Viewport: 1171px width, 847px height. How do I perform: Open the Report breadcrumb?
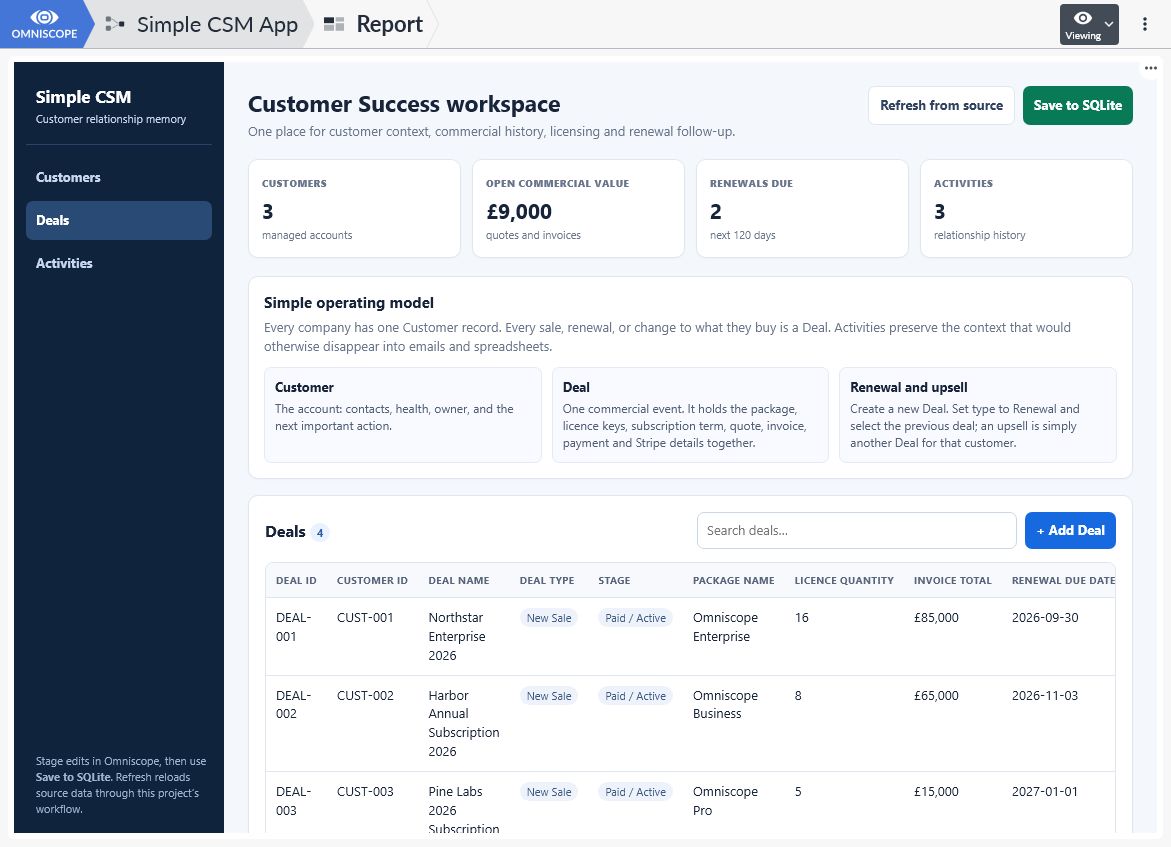(x=390, y=24)
